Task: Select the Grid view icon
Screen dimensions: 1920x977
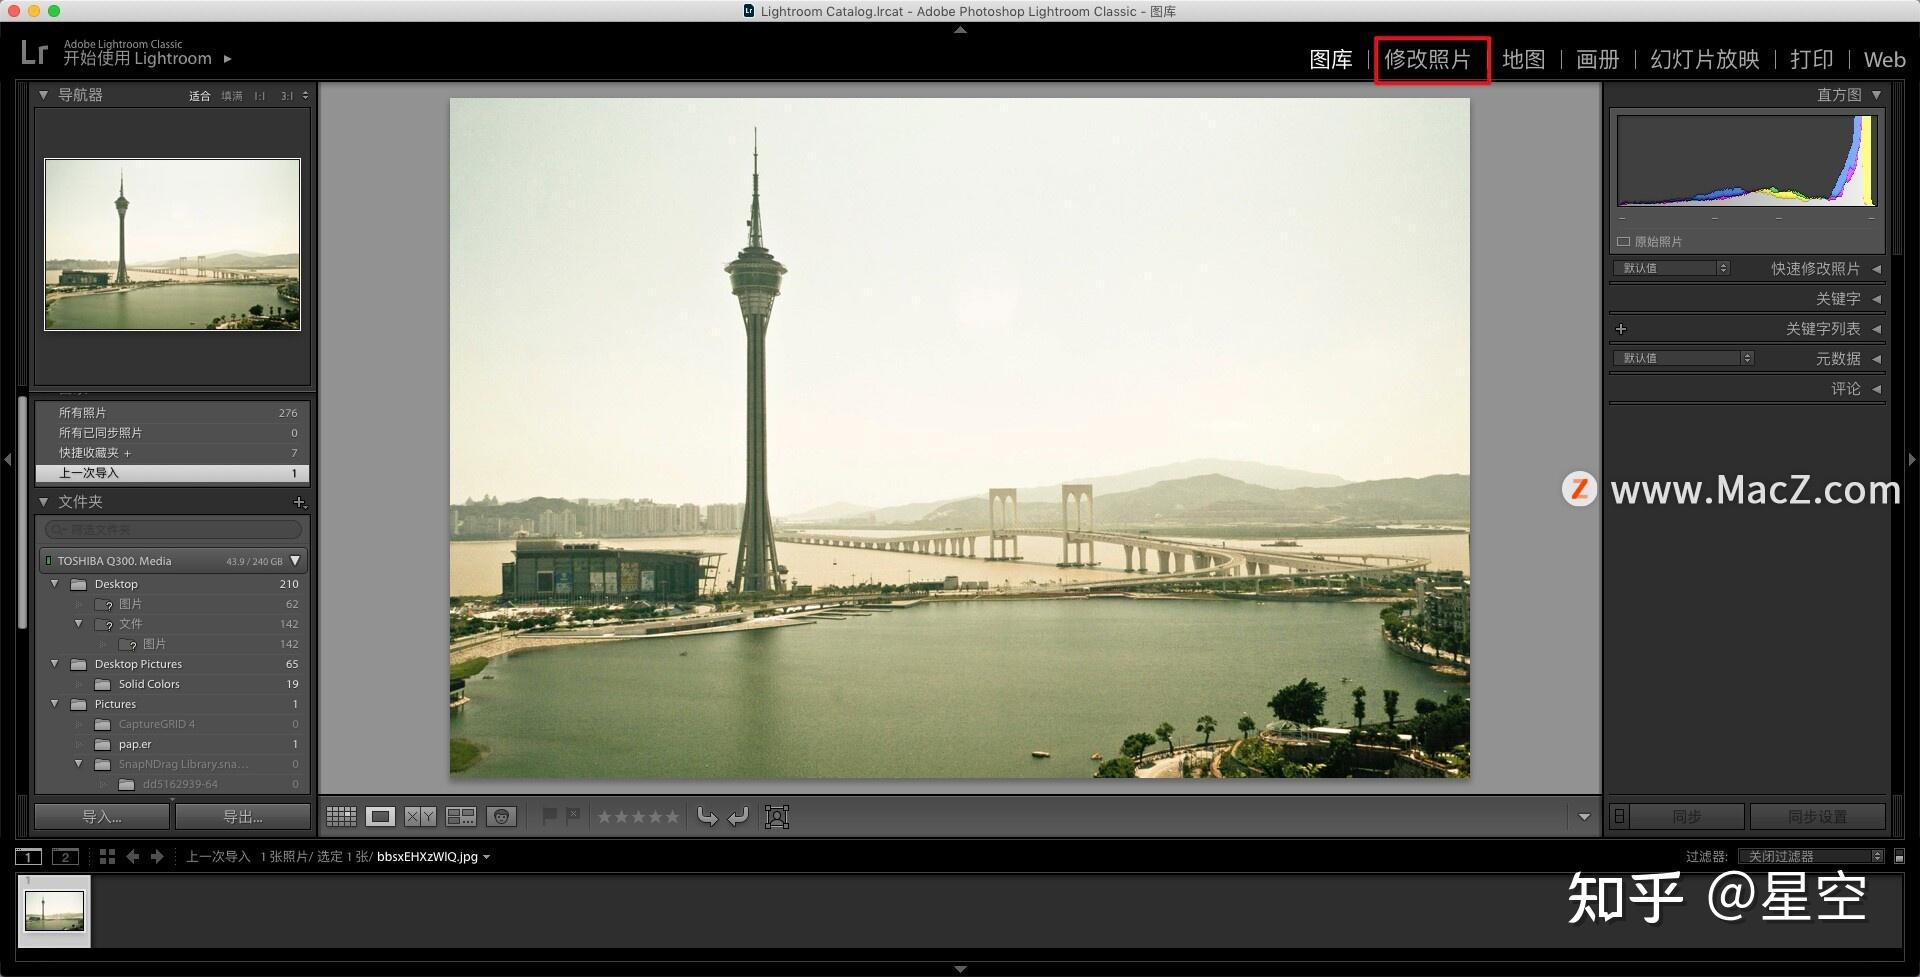Action: (x=341, y=816)
